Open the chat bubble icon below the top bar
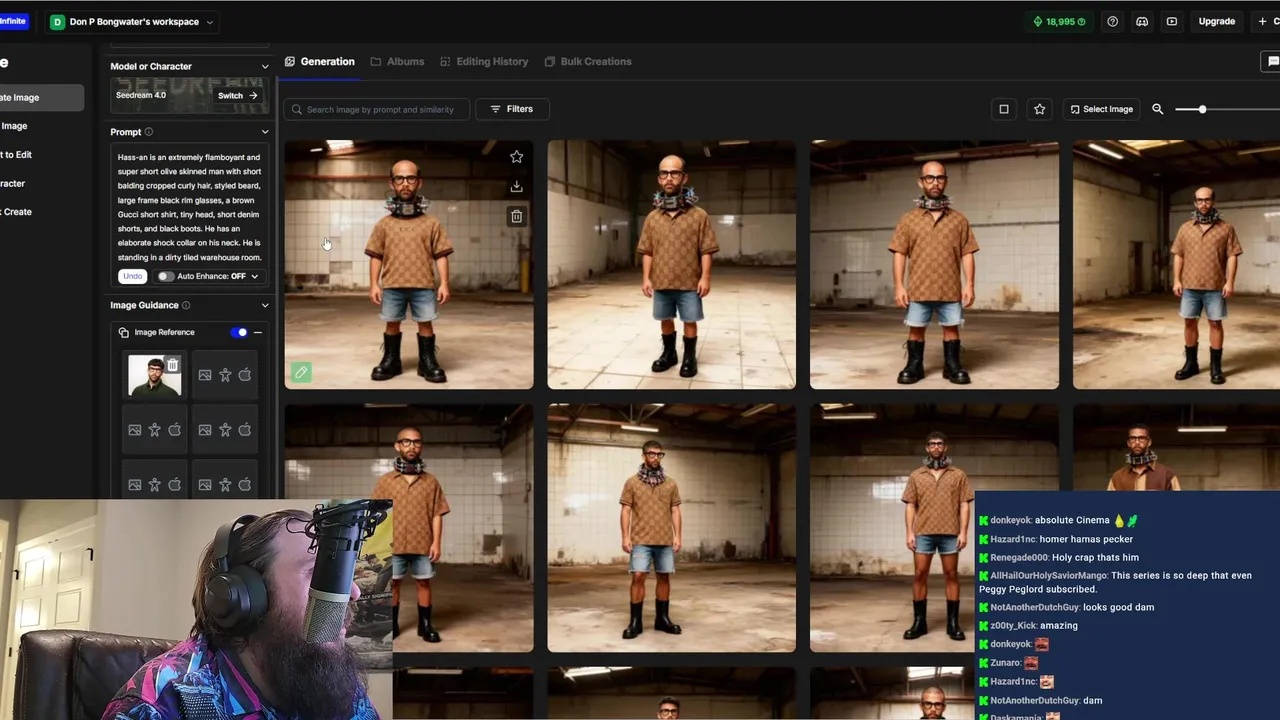1280x720 pixels. pyautogui.click(x=1272, y=61)
